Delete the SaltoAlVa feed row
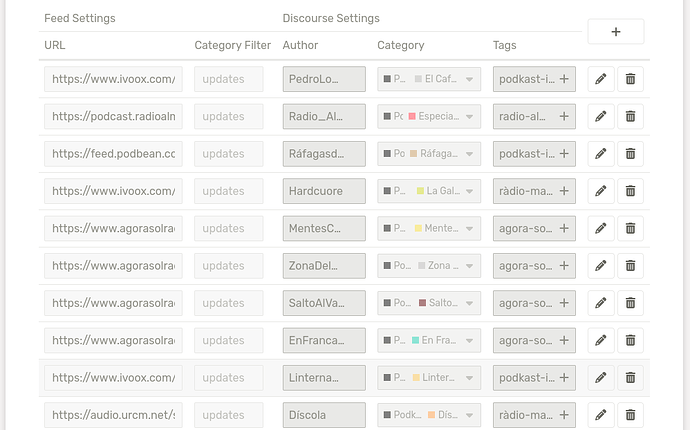The height and width of the screenshot is (430, 690). [631, 303]
